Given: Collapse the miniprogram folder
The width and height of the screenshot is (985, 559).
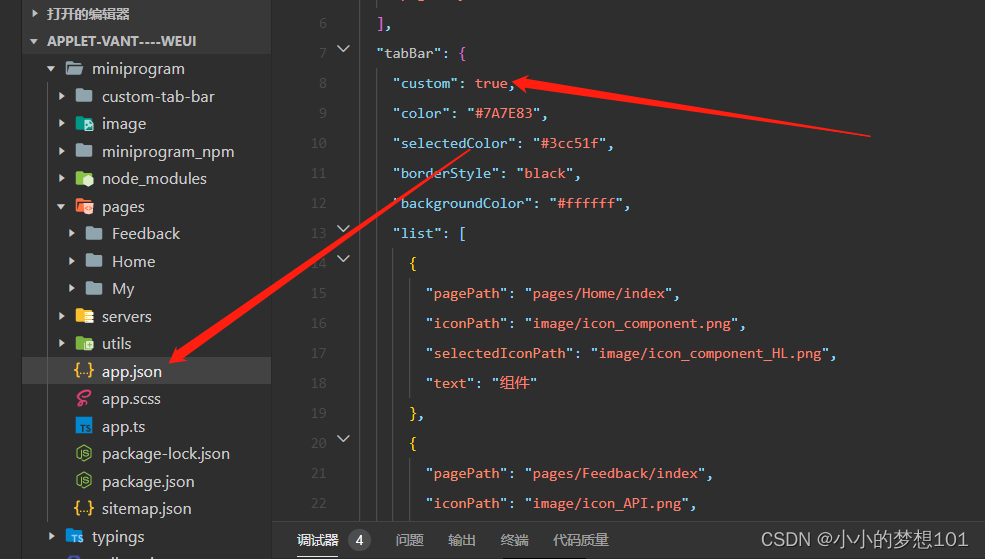Looking at the screenshot, I should tap(51, 69).
